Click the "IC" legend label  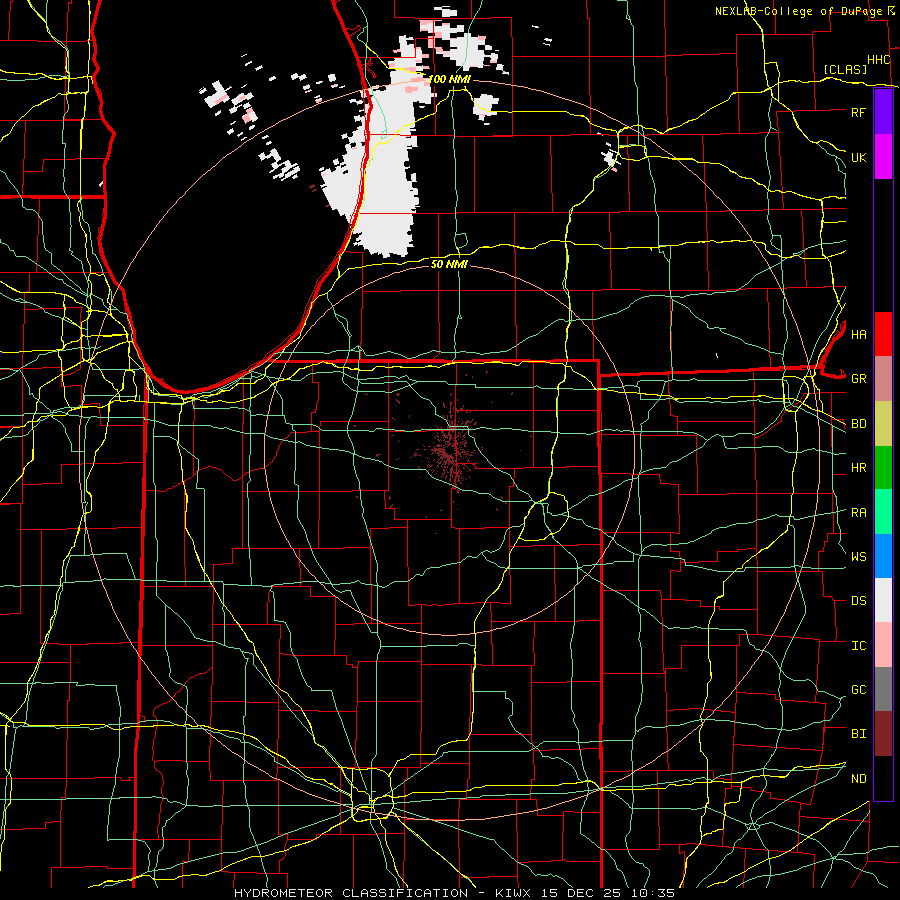pyautogui.click(x=858, y=646)
